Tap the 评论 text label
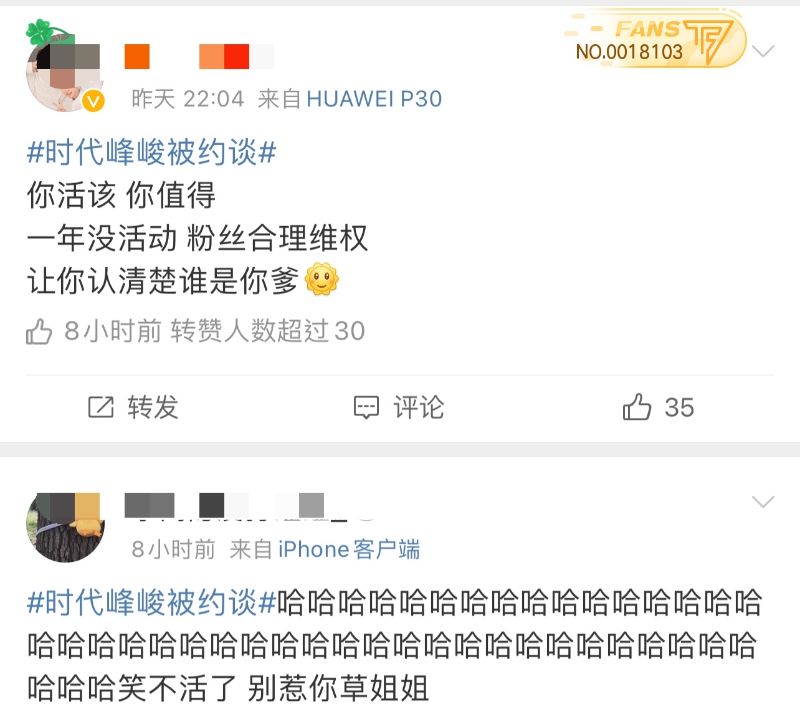 coord(418,407)
